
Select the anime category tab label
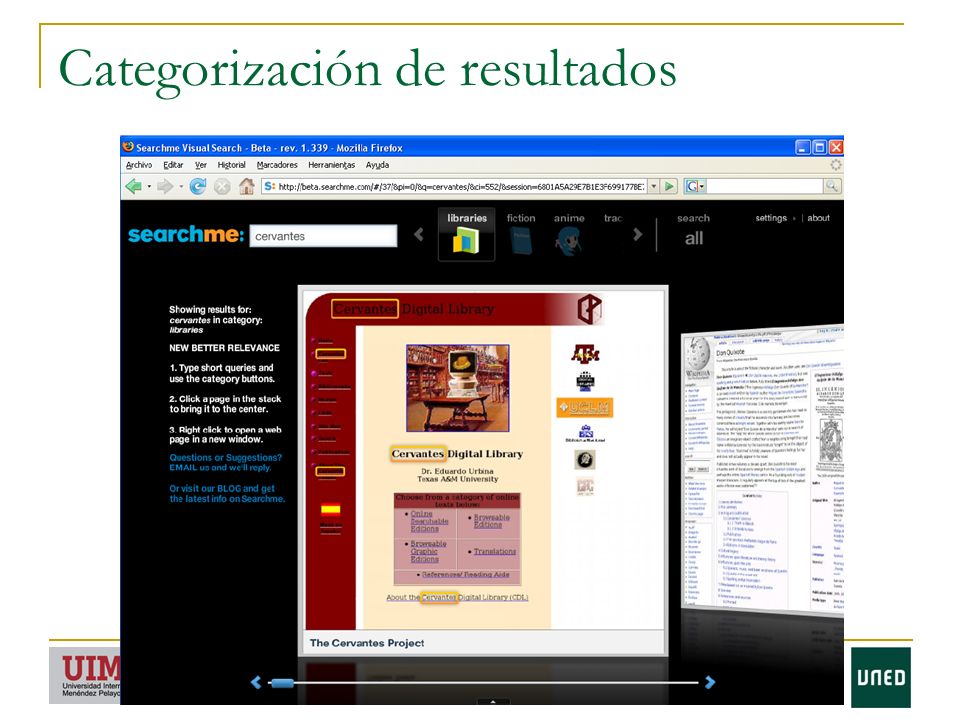click(569, 218)
